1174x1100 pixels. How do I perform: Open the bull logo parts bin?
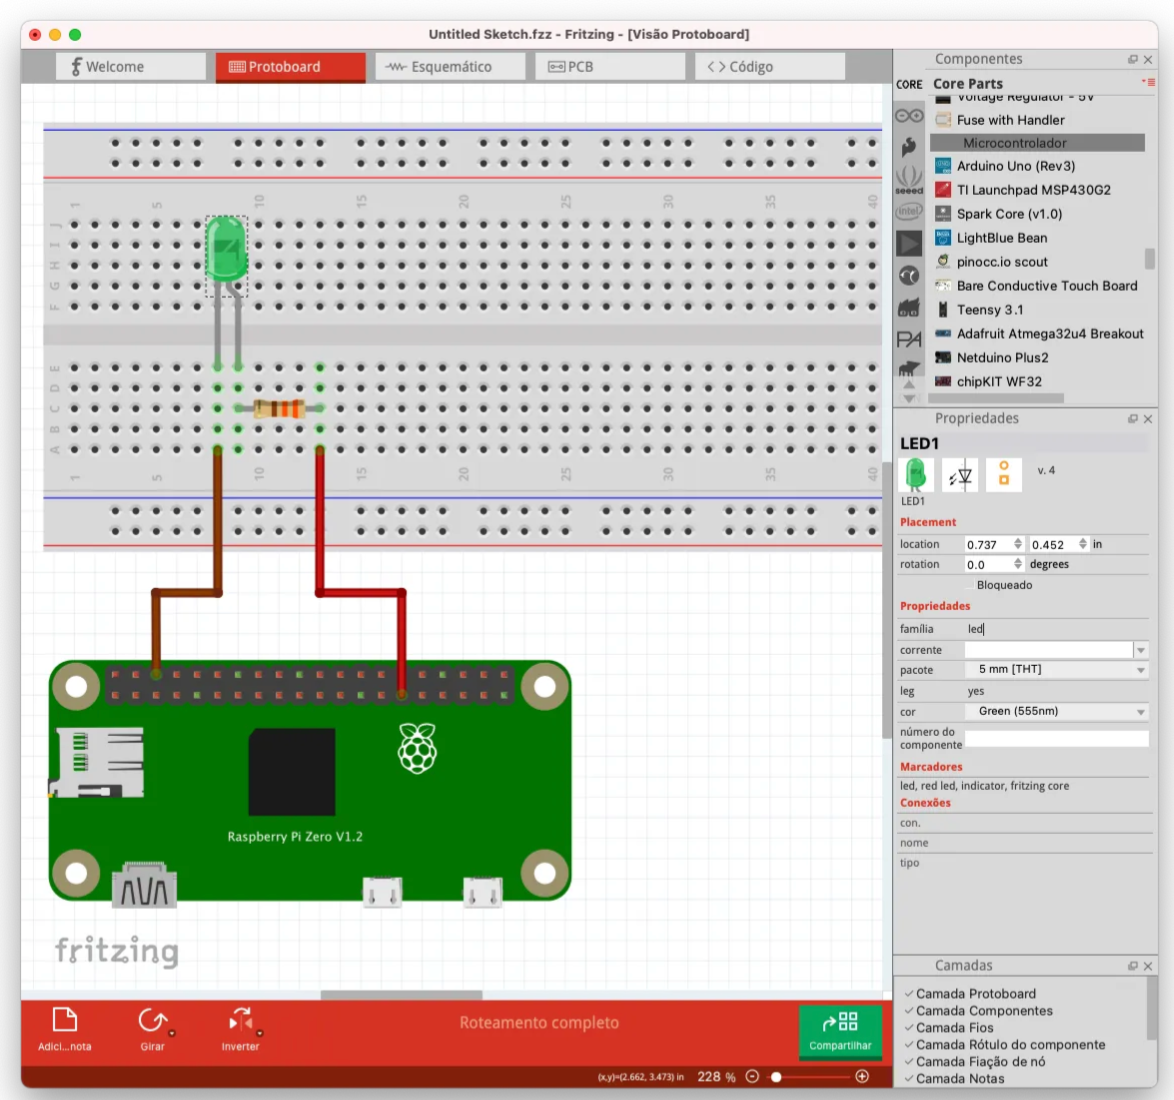click(x=909, y=368)
